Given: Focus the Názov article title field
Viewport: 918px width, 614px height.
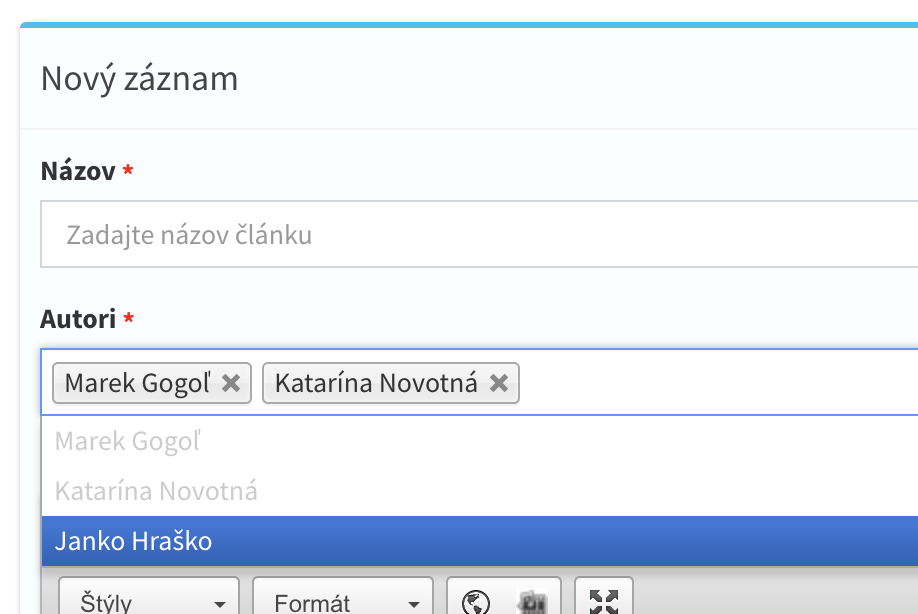Looking at the screenshot, I should (x=480, y=234).
